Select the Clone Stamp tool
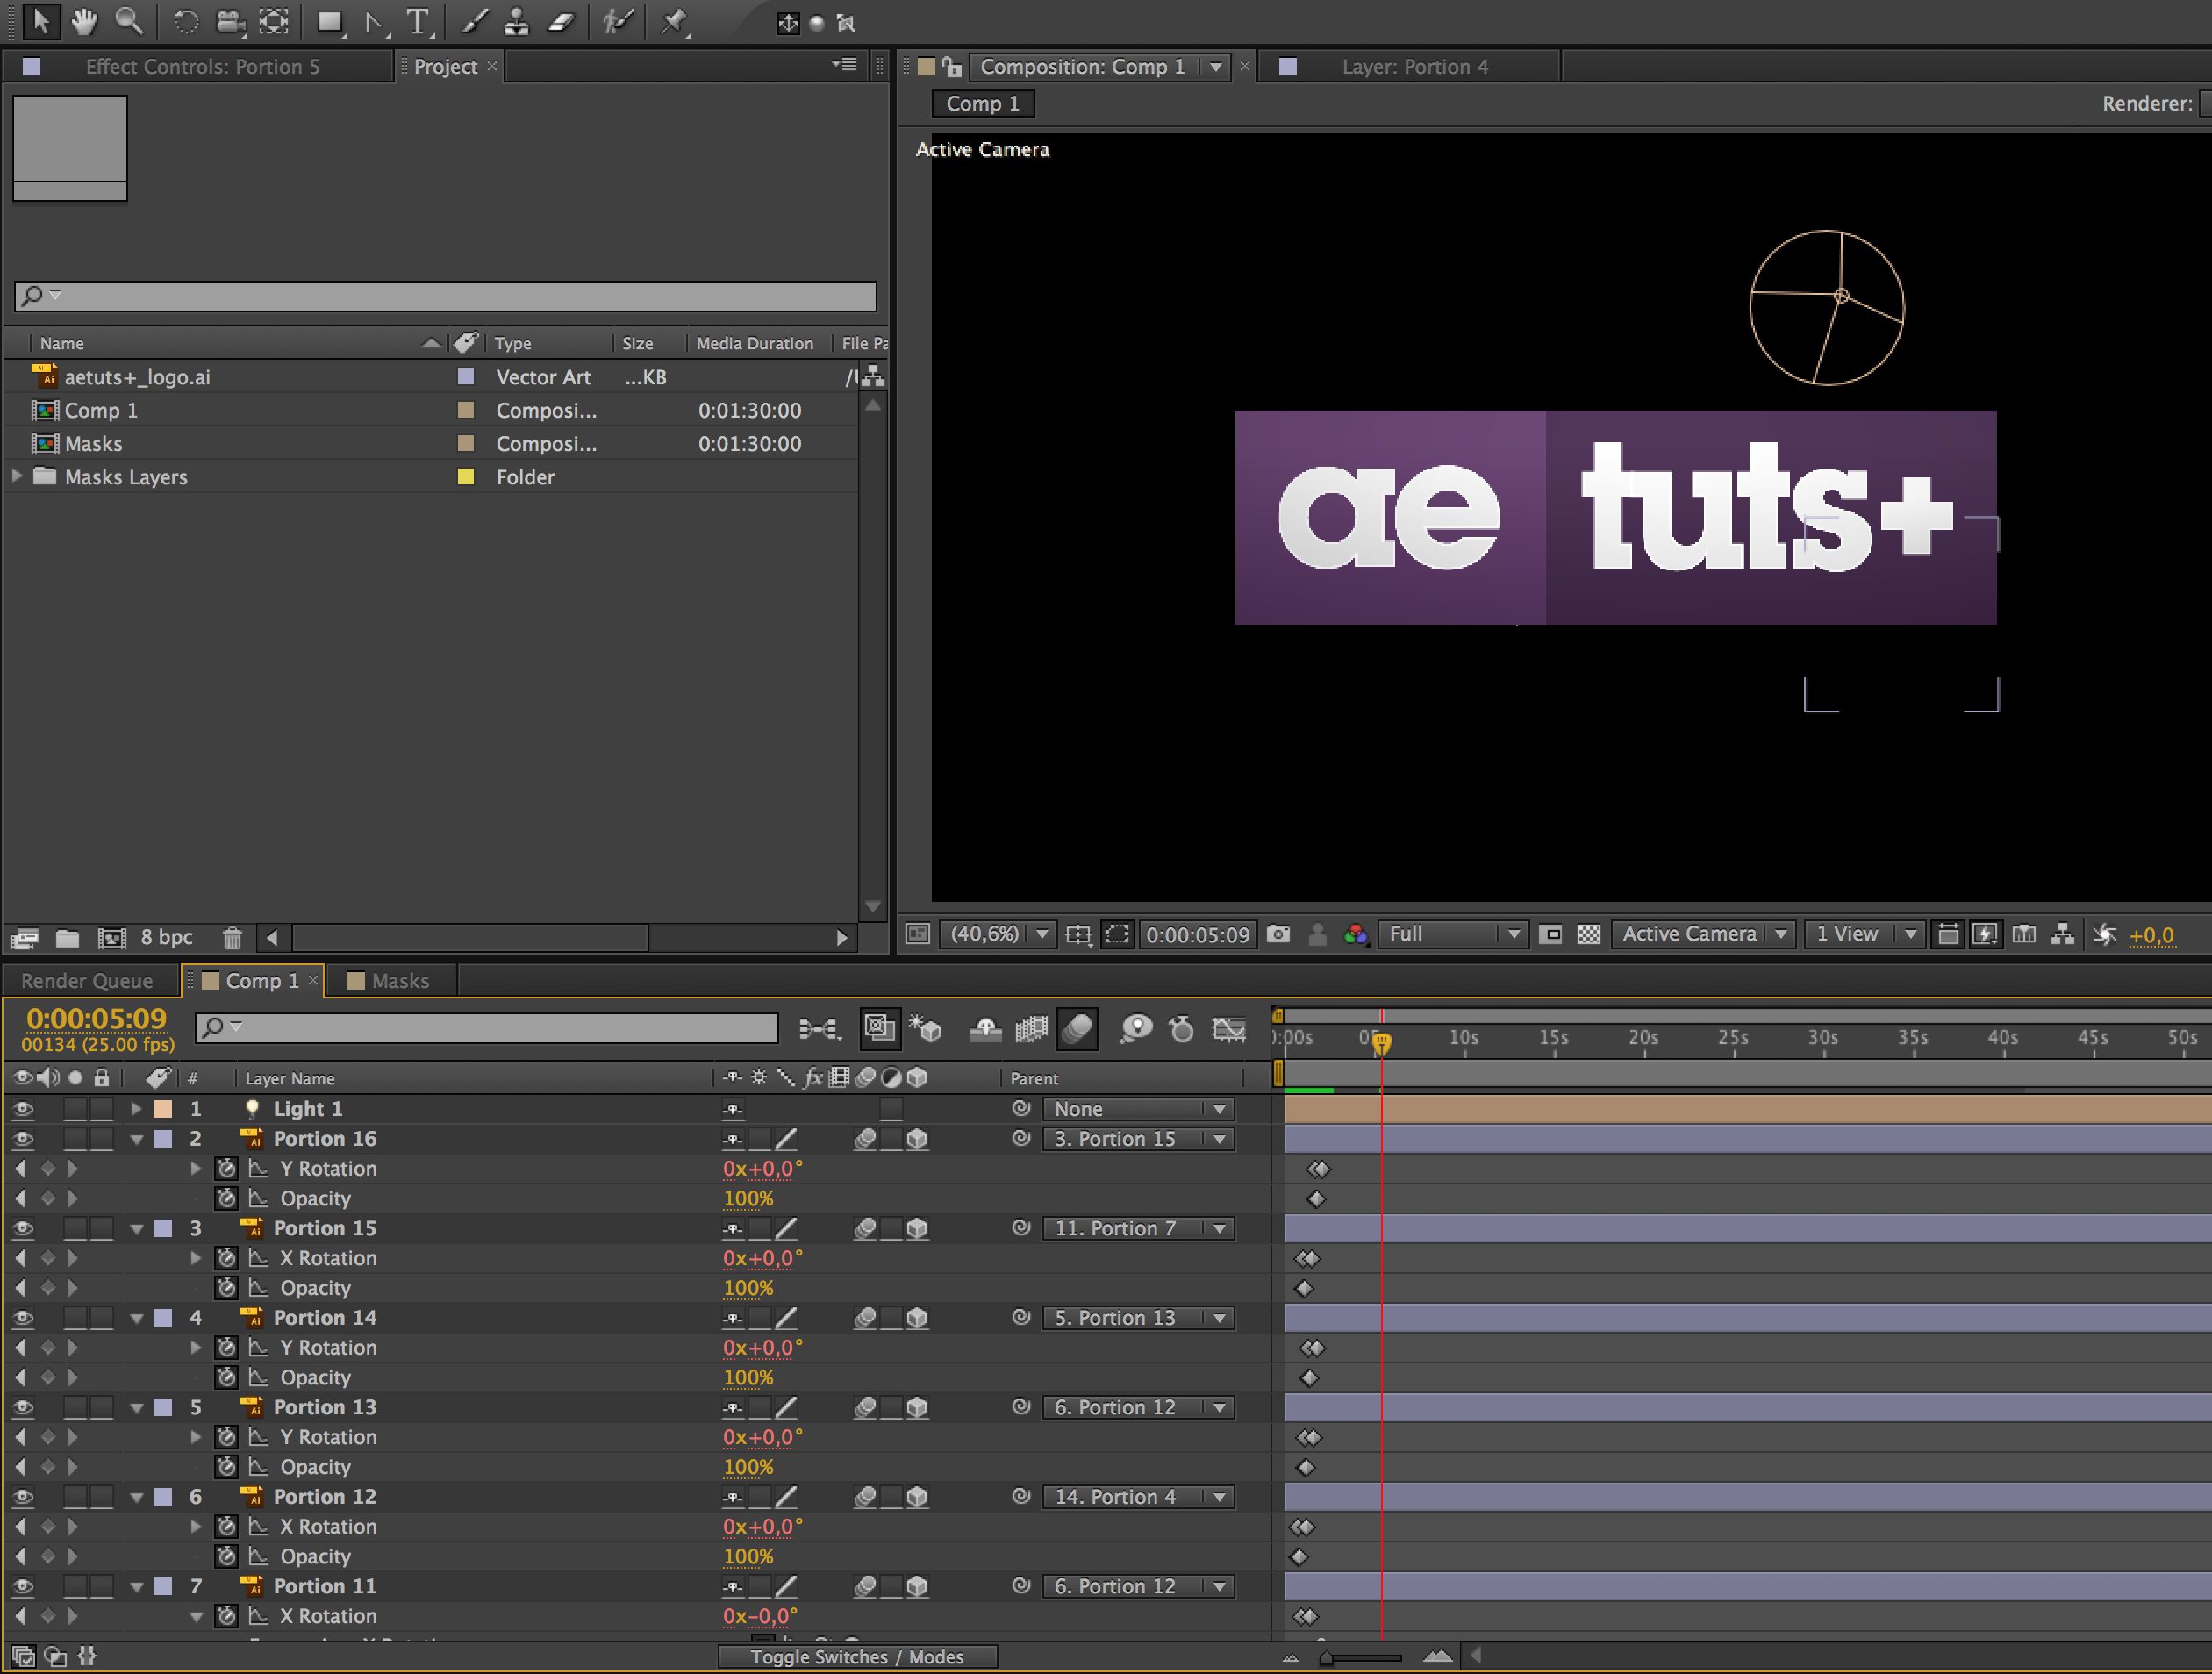The width and height of the screenshot is (2212, 1674). [516, 21]
